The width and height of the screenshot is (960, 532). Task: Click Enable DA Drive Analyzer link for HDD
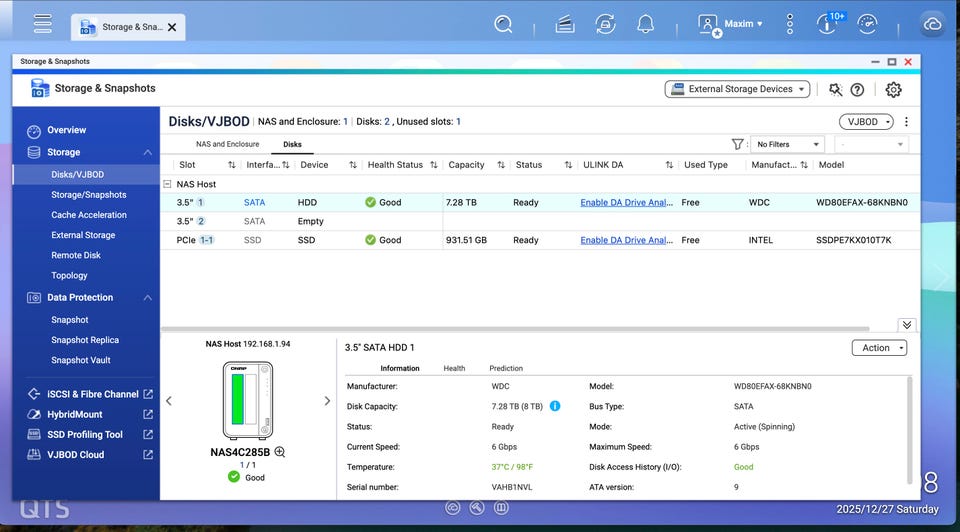626,202
